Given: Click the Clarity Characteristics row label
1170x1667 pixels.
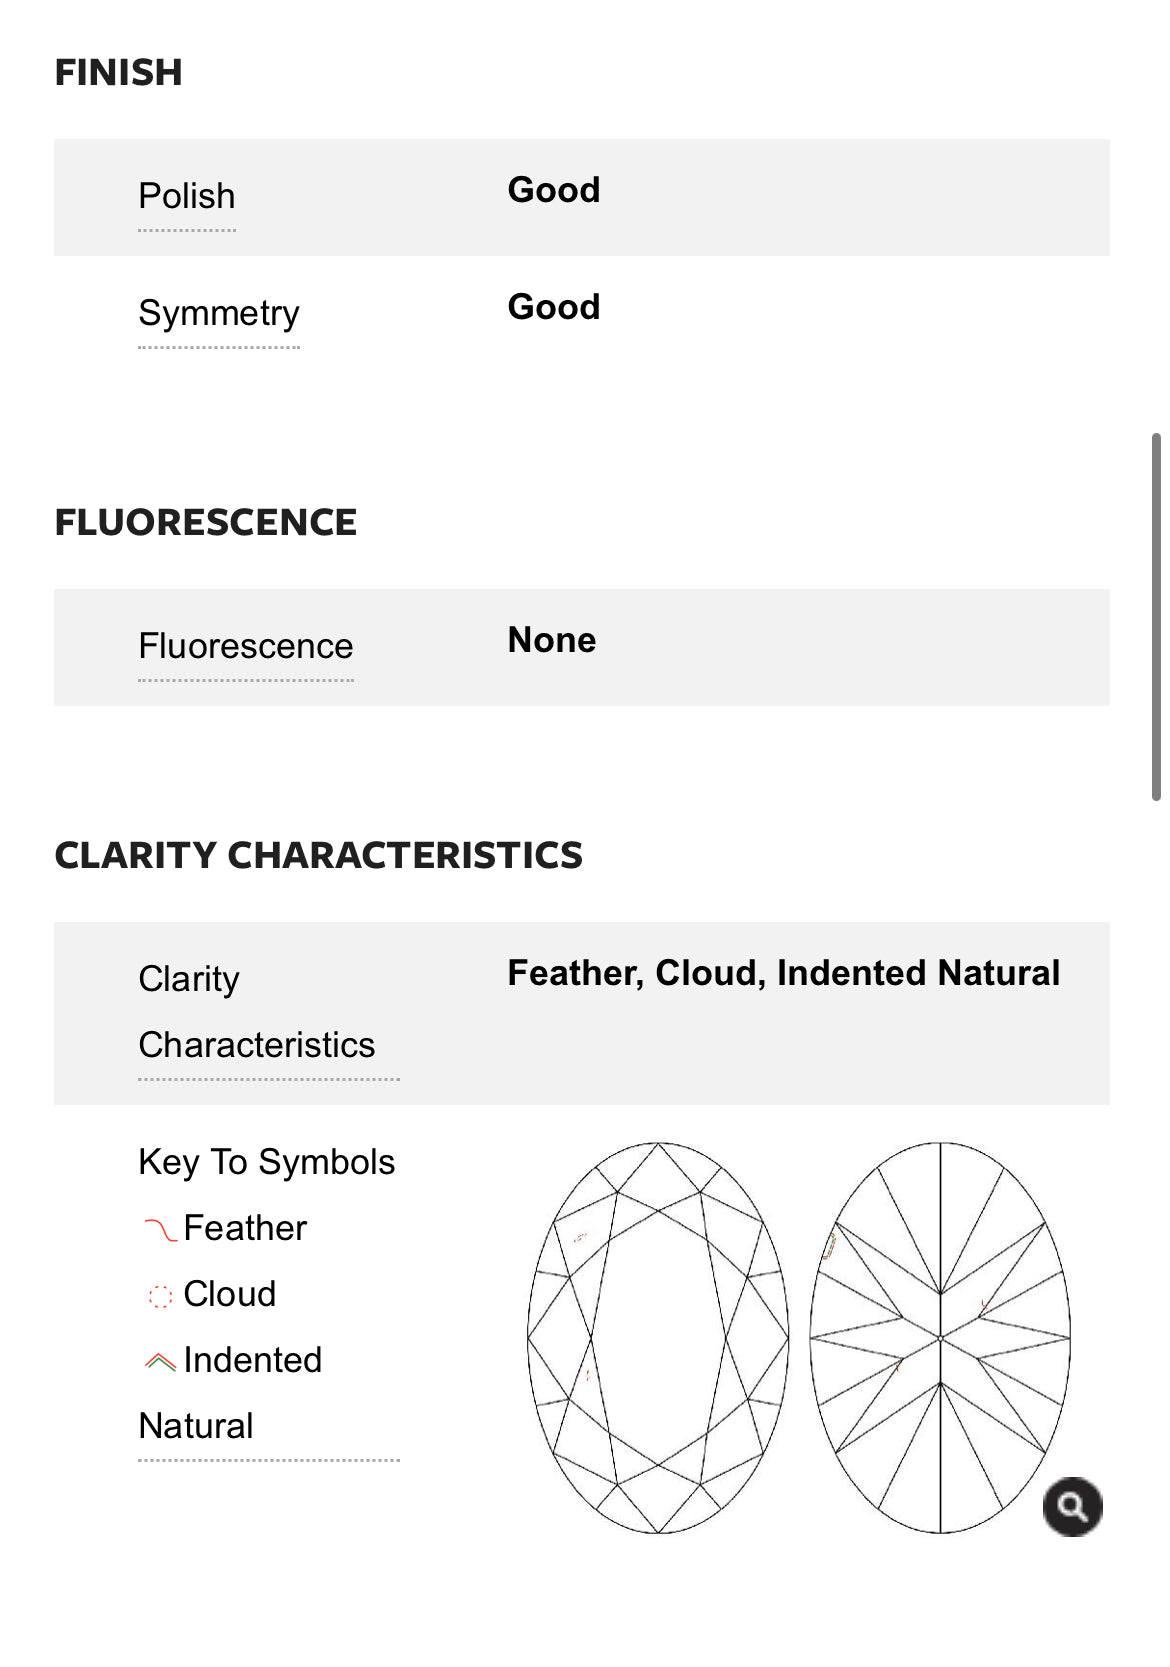Looking at the screenshot, I should click(256, 1012).
